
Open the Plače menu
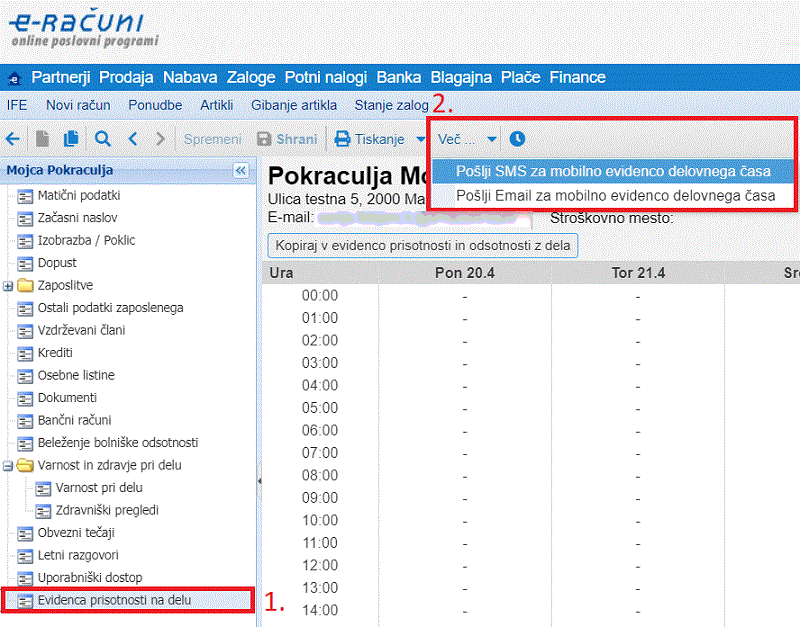click(520, 78)
